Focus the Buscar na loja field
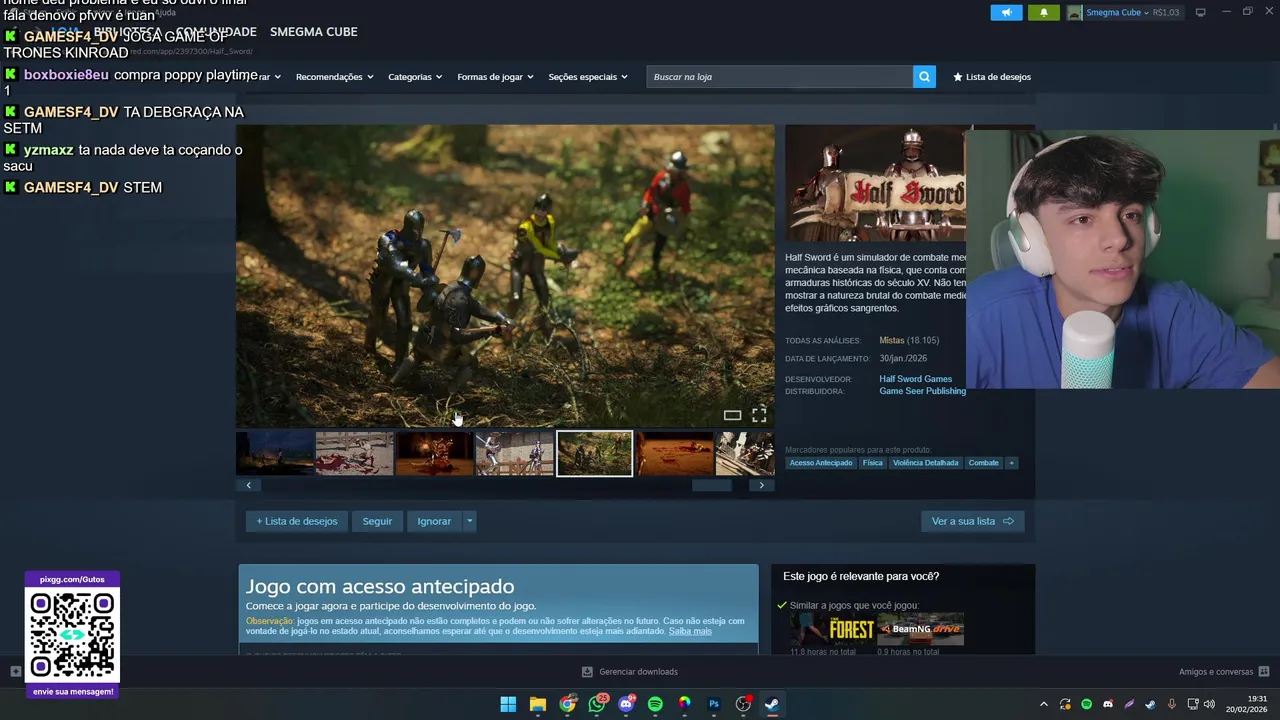Image resolution: width=1280 pixels, height=720 pixels. [779, 77]
